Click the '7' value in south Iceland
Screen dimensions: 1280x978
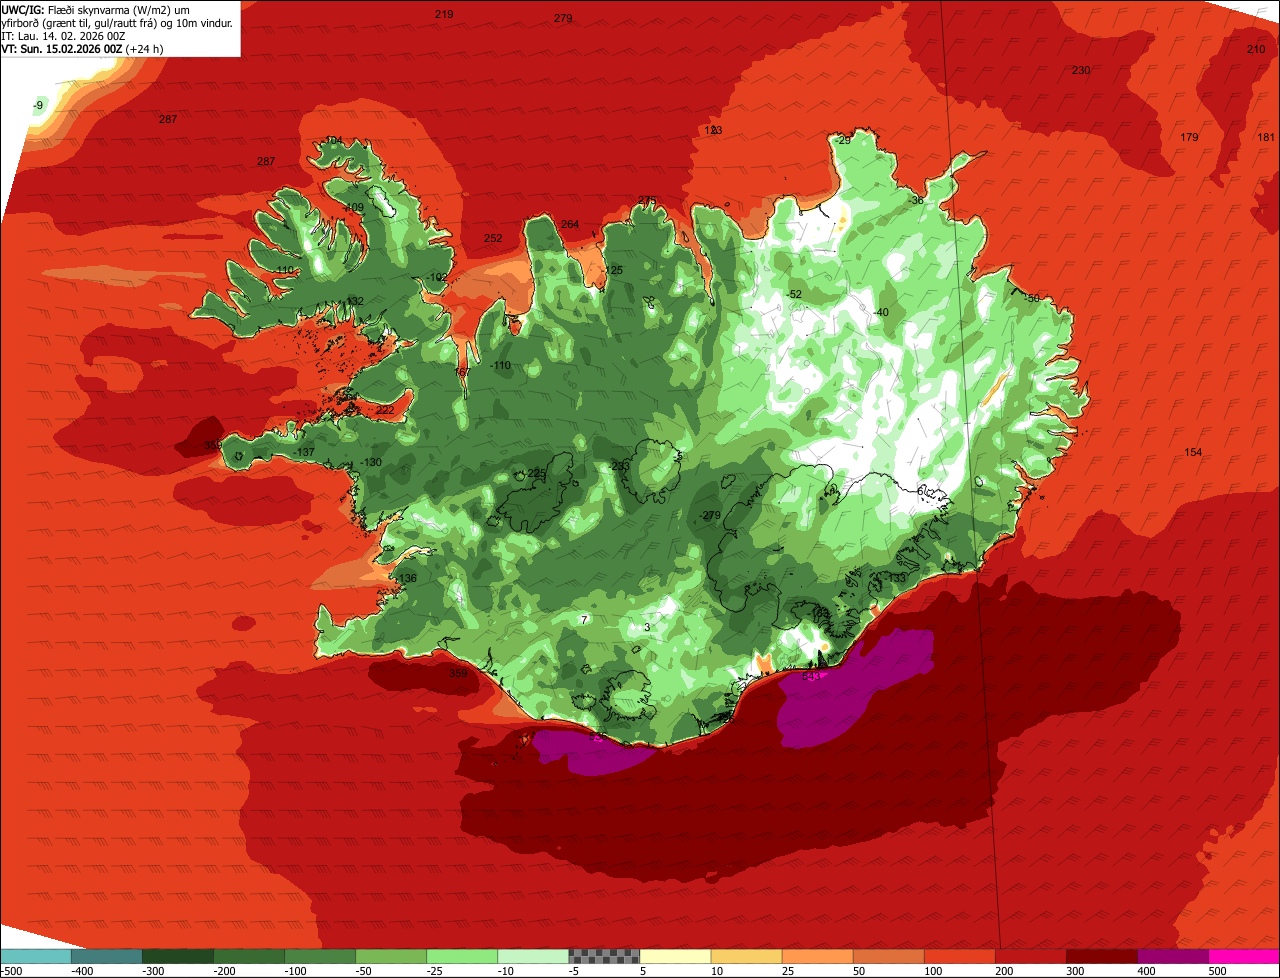pyautogui.click(x=584, y=621)
